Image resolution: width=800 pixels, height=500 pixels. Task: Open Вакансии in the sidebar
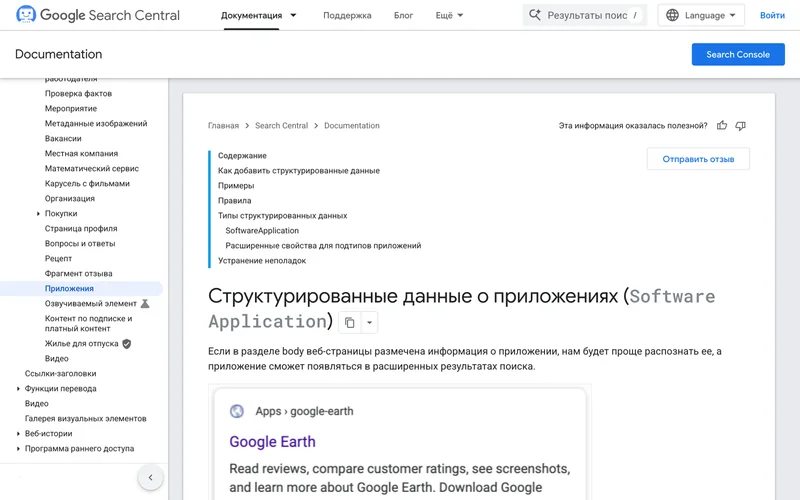[x=63, y=139]
